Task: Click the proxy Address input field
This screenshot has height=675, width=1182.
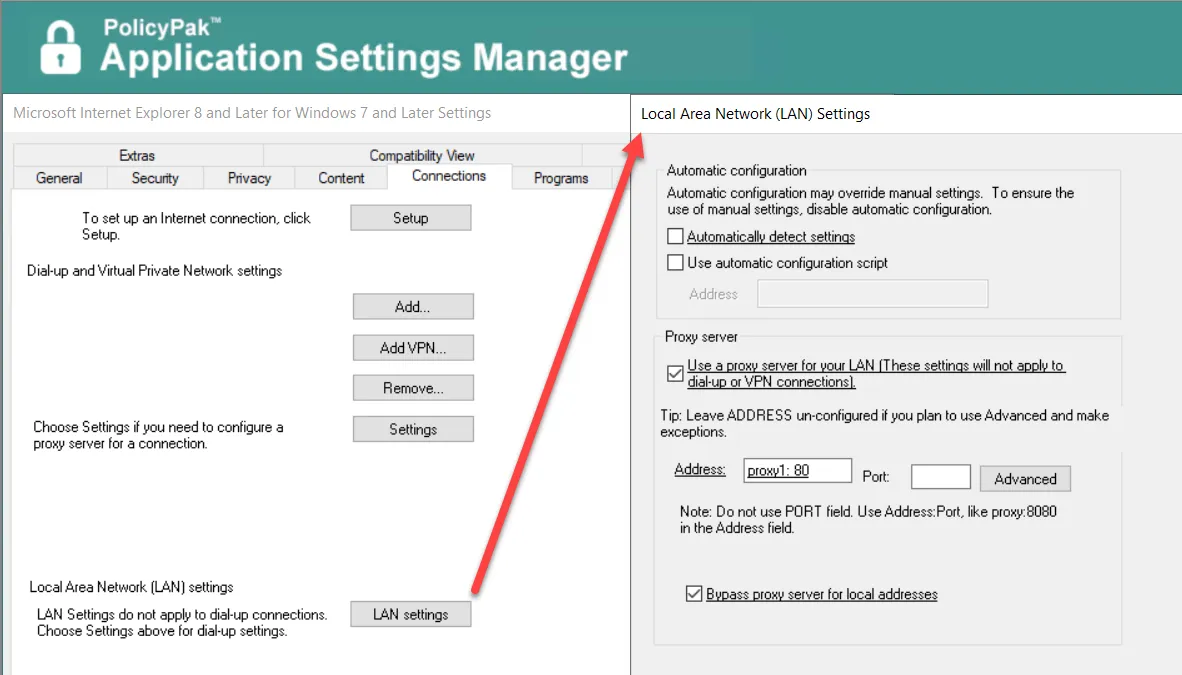Action: [x=798, y=471]
